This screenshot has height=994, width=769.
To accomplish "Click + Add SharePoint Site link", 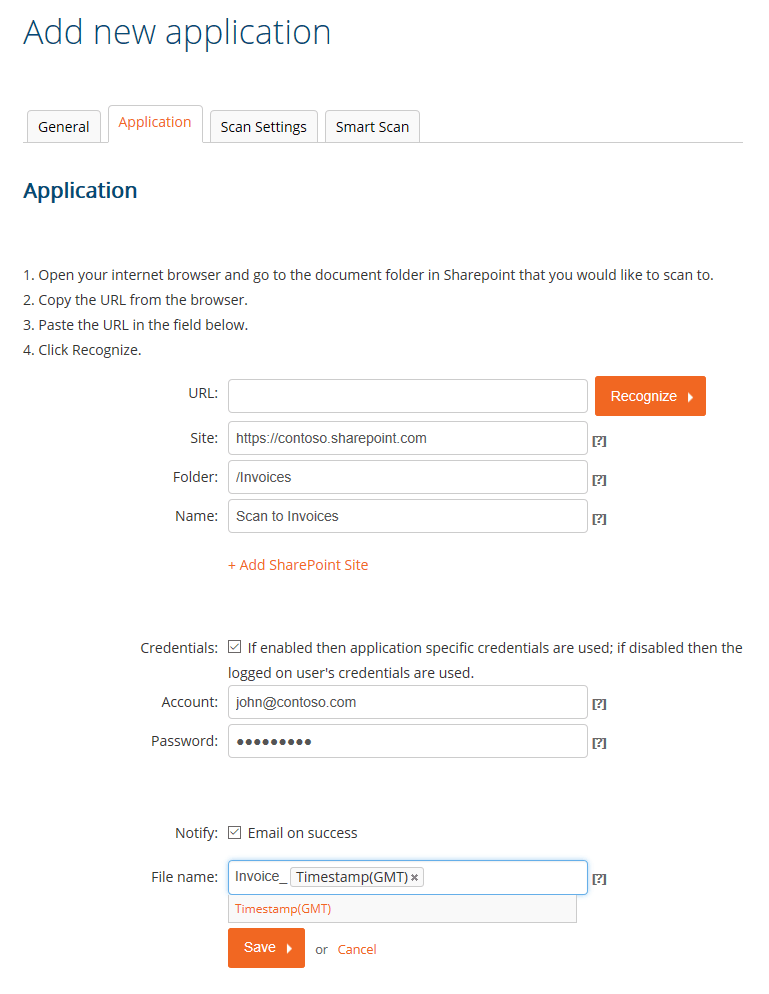I will coord(298,565).
